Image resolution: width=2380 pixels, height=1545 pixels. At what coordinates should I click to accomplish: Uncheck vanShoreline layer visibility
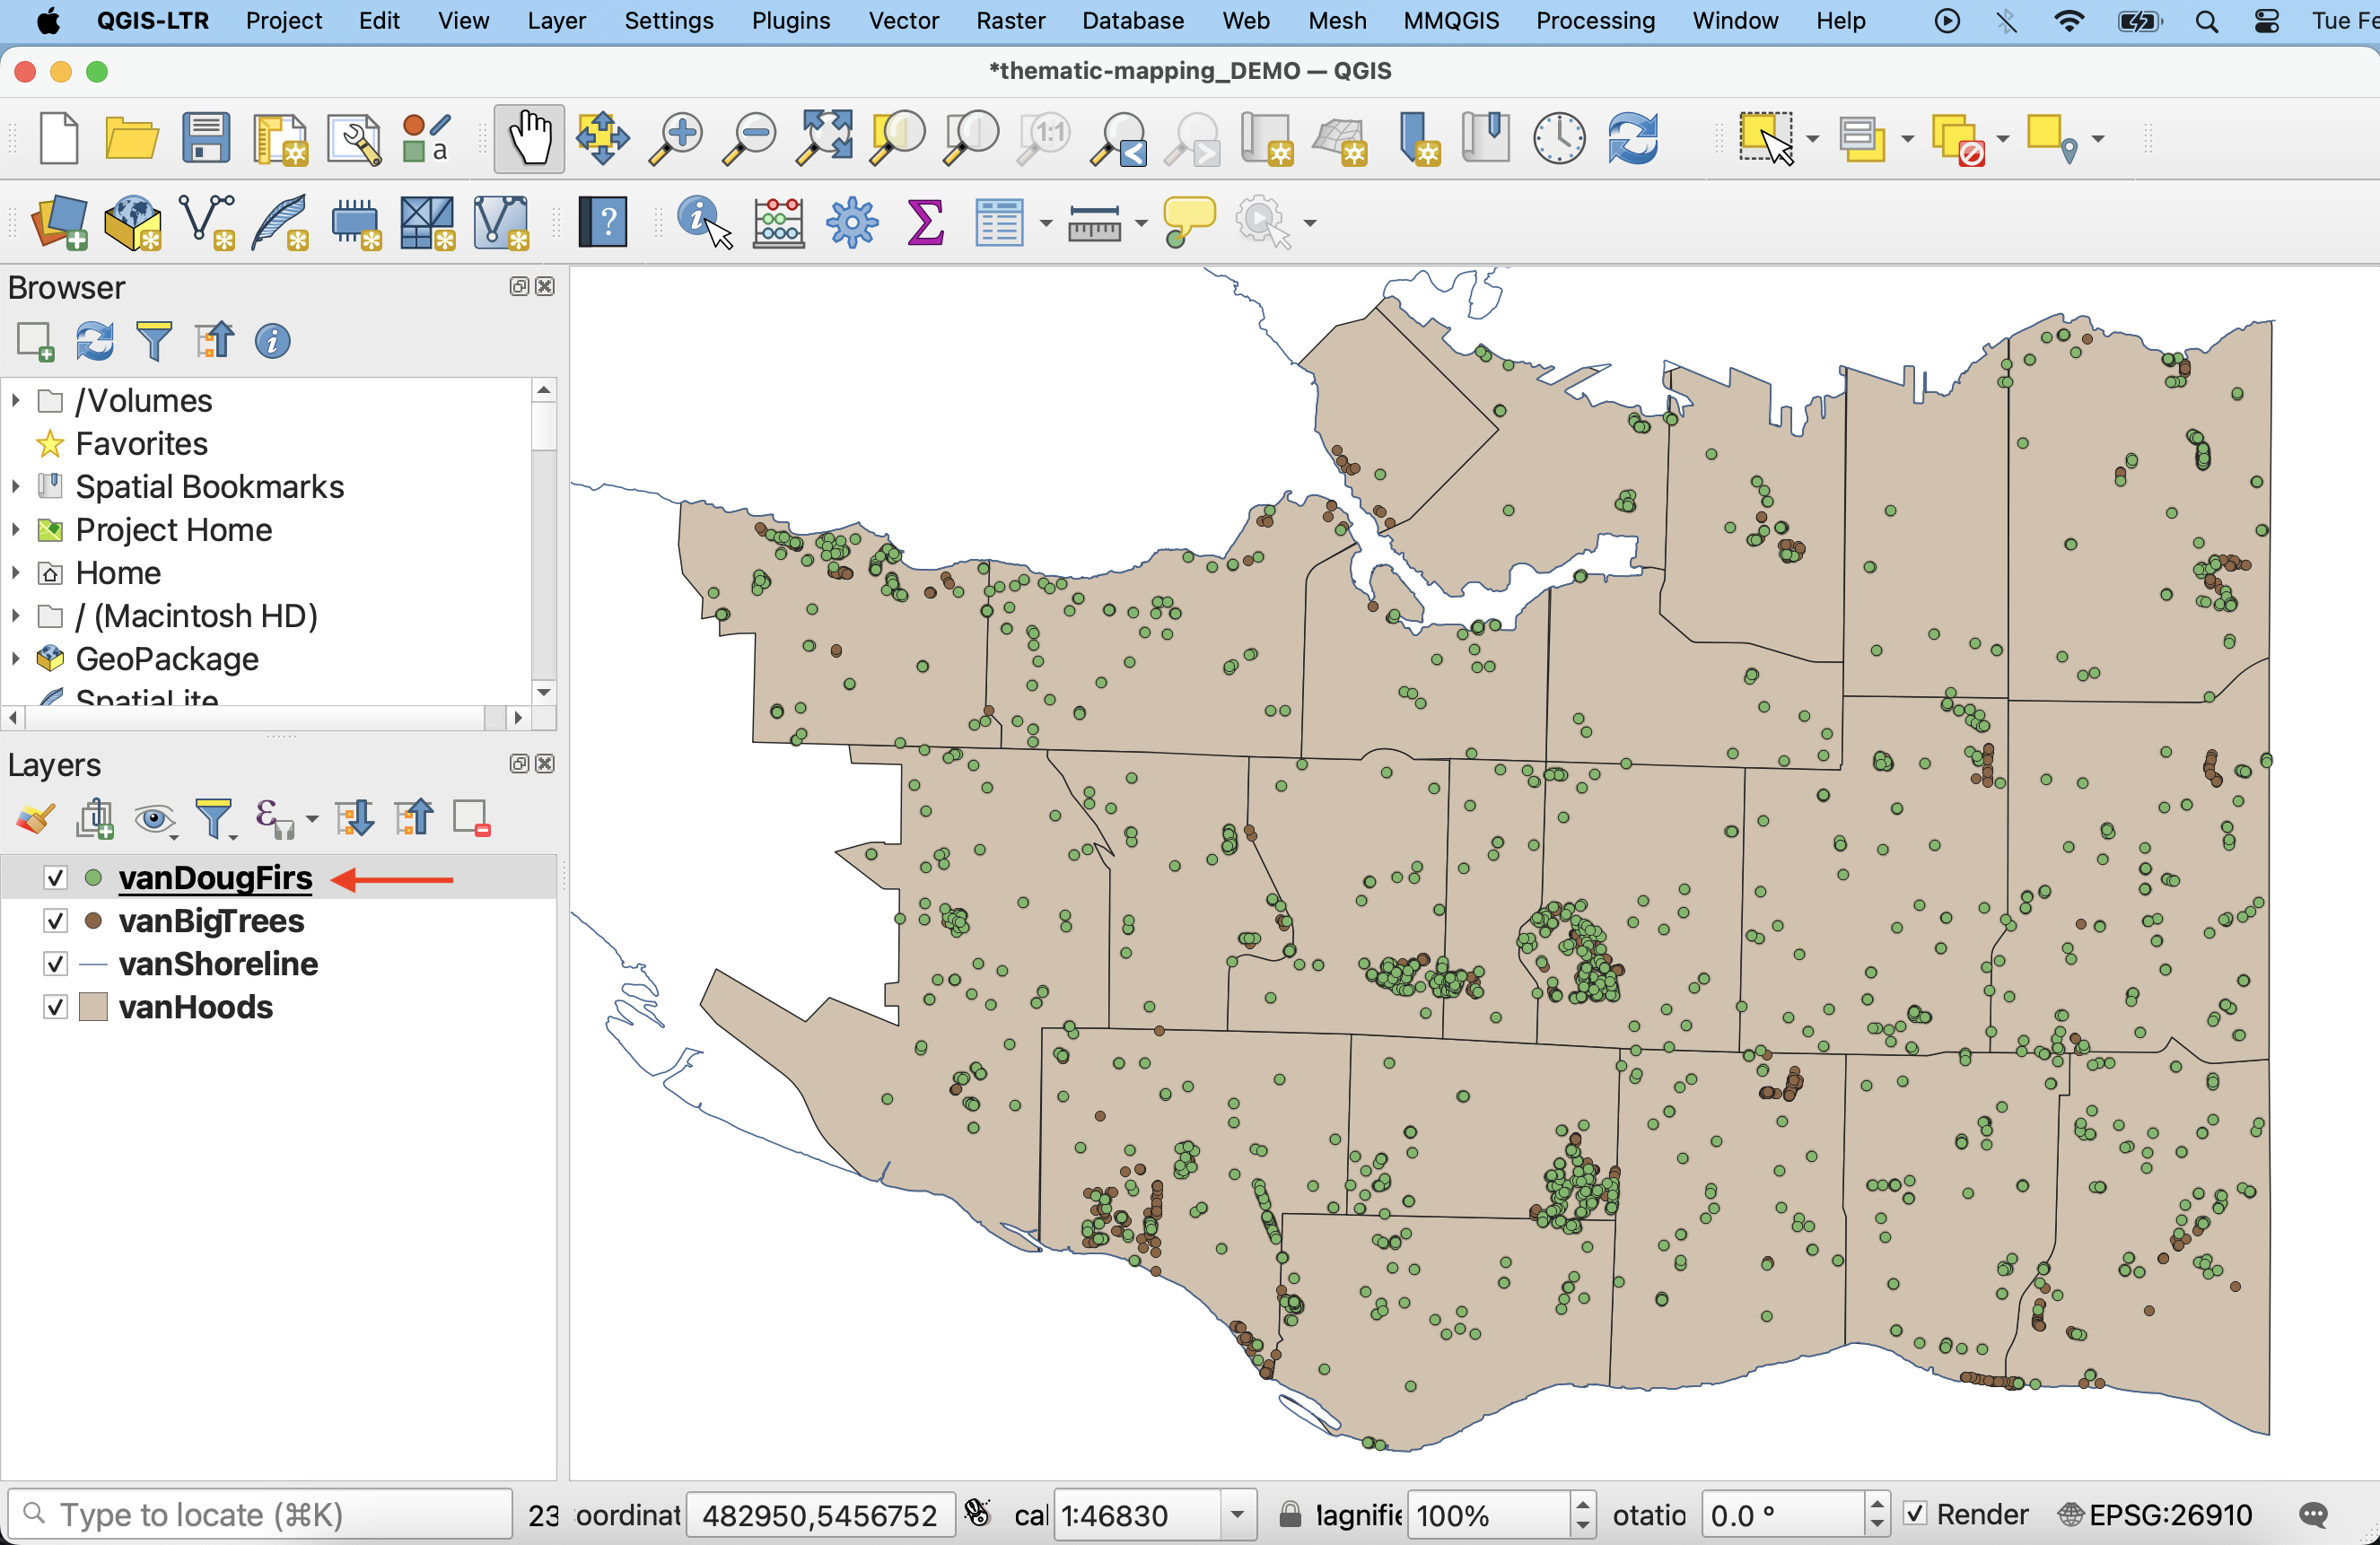point(56,964)
